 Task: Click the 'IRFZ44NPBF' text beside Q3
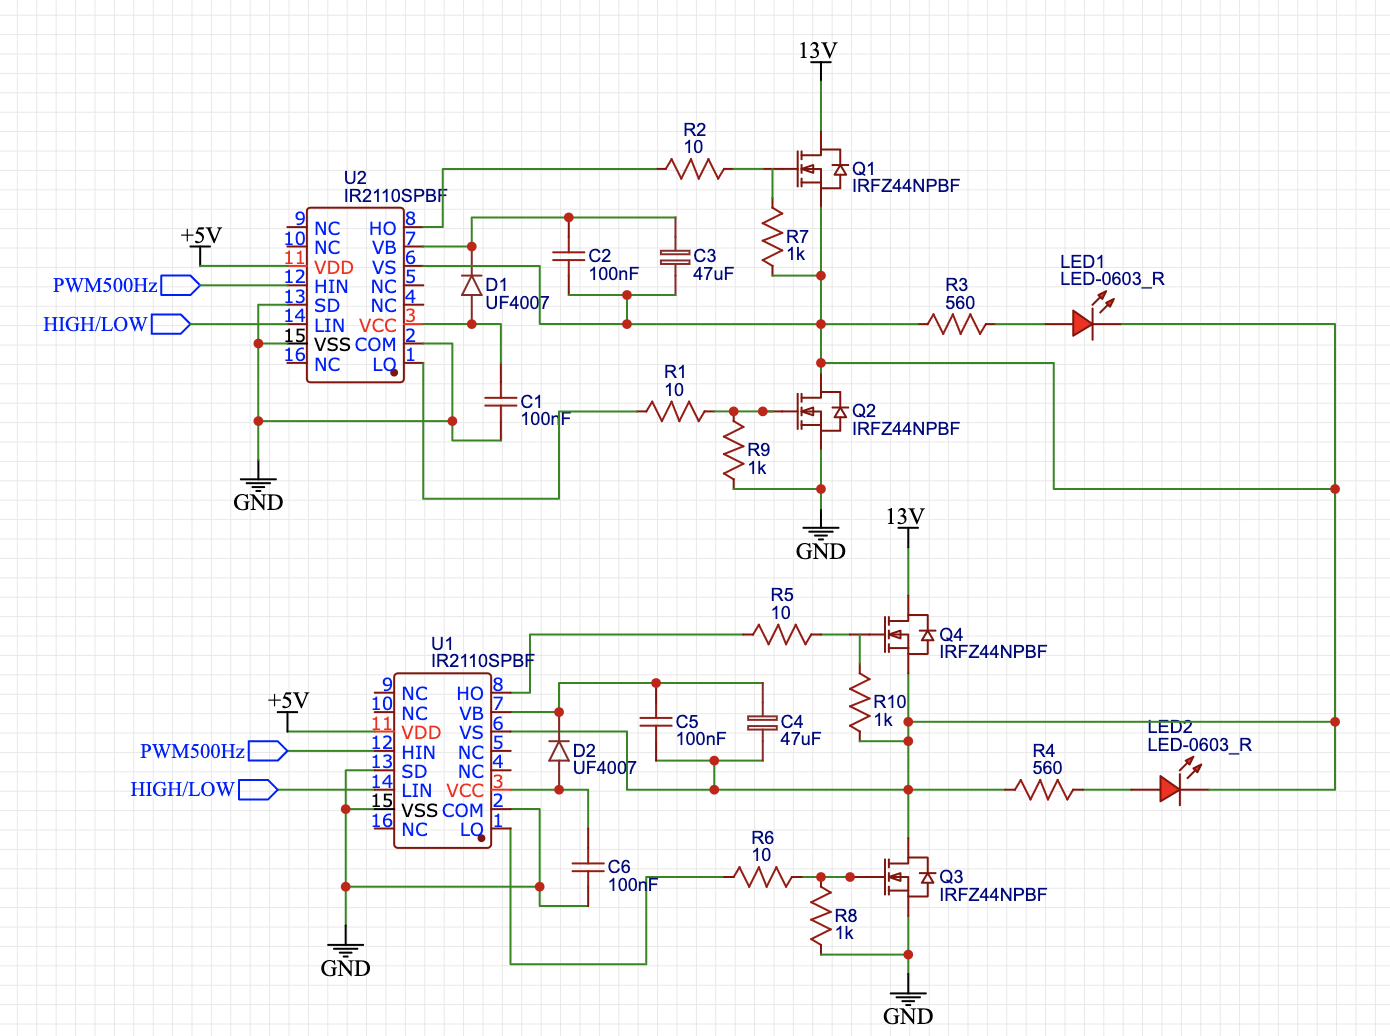coord(993,895)
